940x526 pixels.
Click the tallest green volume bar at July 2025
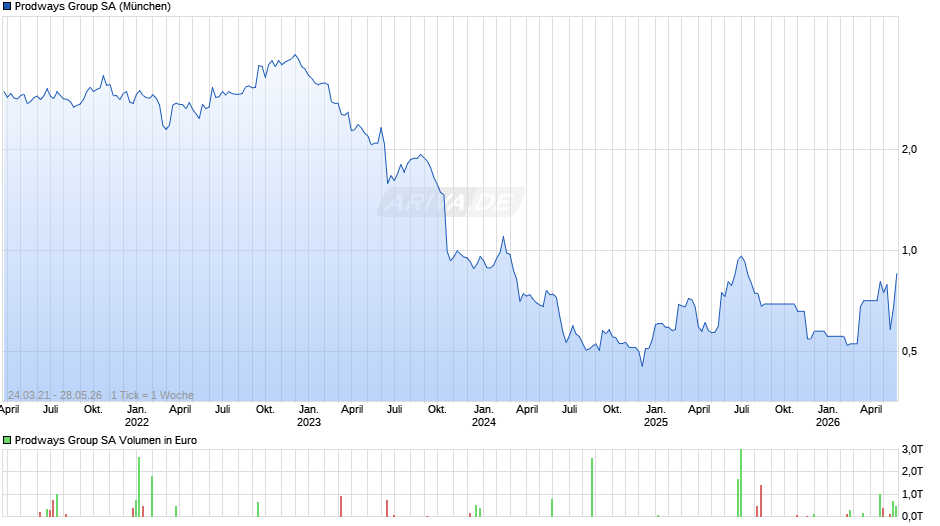[741, 483]
